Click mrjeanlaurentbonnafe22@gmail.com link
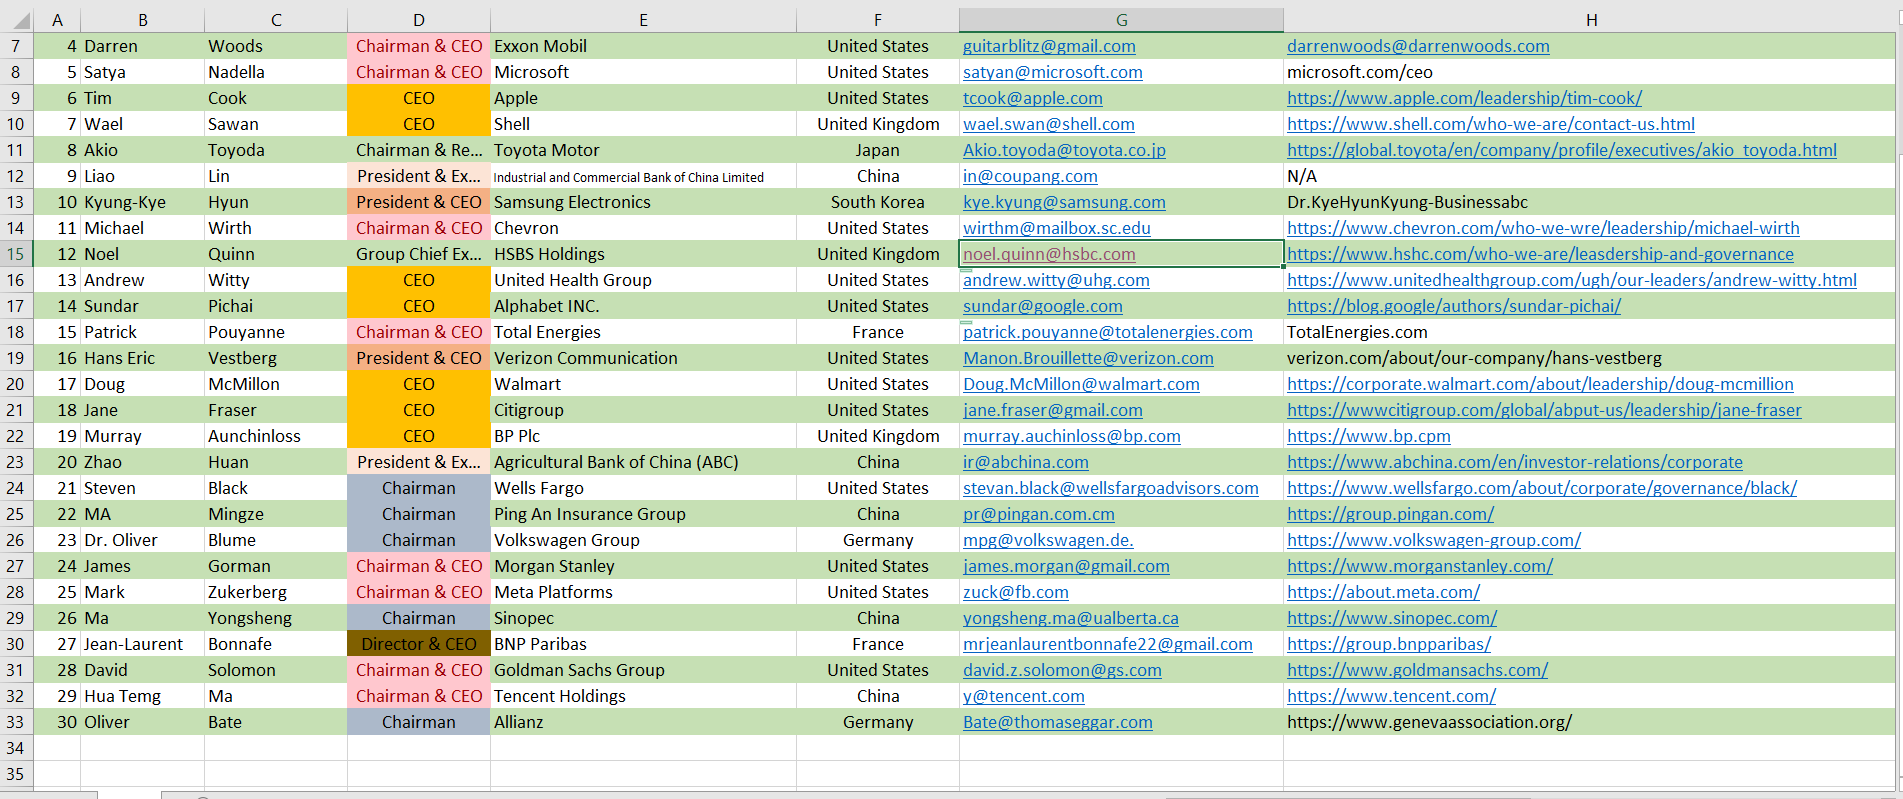This screenshot has height=799, width=1903. (x=1107, y=644)
